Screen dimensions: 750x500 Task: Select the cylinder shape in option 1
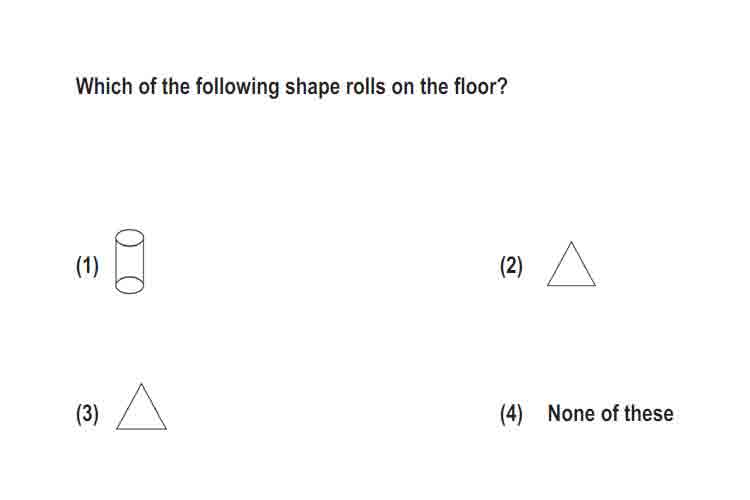click(129, 261)
